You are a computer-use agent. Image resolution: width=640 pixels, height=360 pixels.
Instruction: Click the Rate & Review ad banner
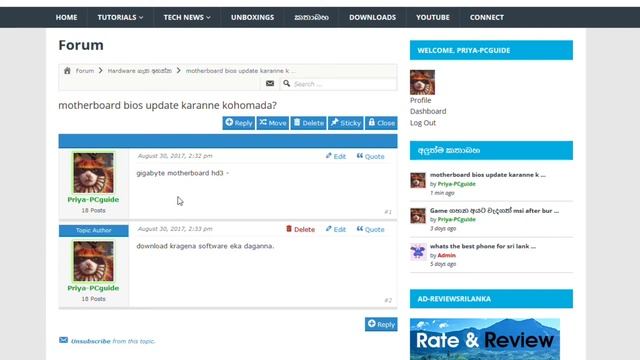[485, 339]
